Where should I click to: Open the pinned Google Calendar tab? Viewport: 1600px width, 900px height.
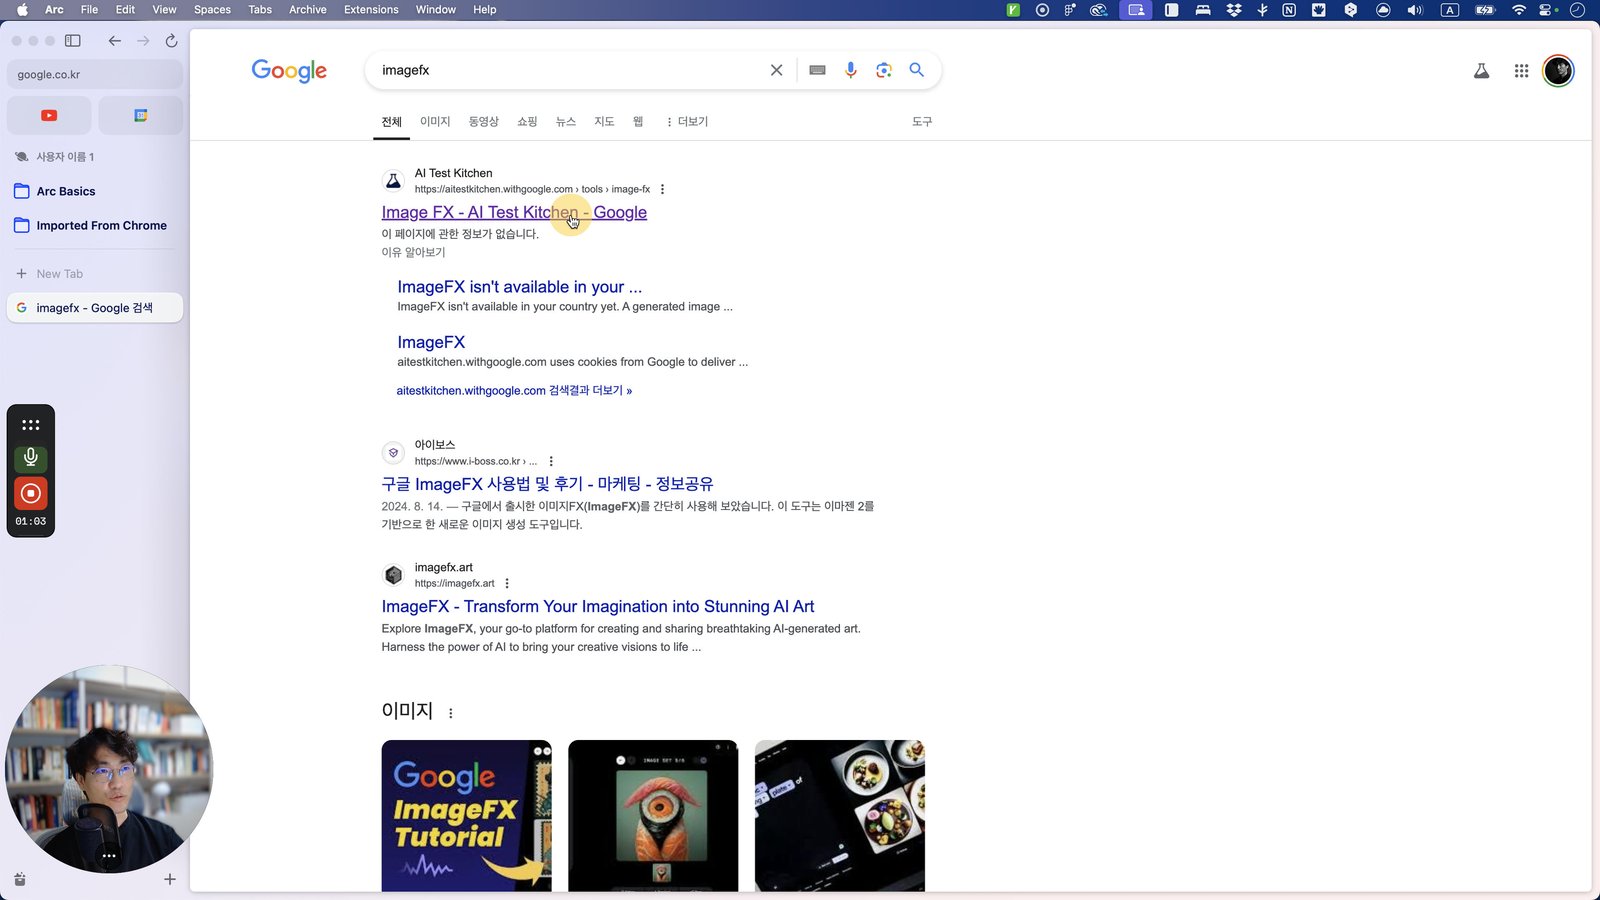[141, 115]
